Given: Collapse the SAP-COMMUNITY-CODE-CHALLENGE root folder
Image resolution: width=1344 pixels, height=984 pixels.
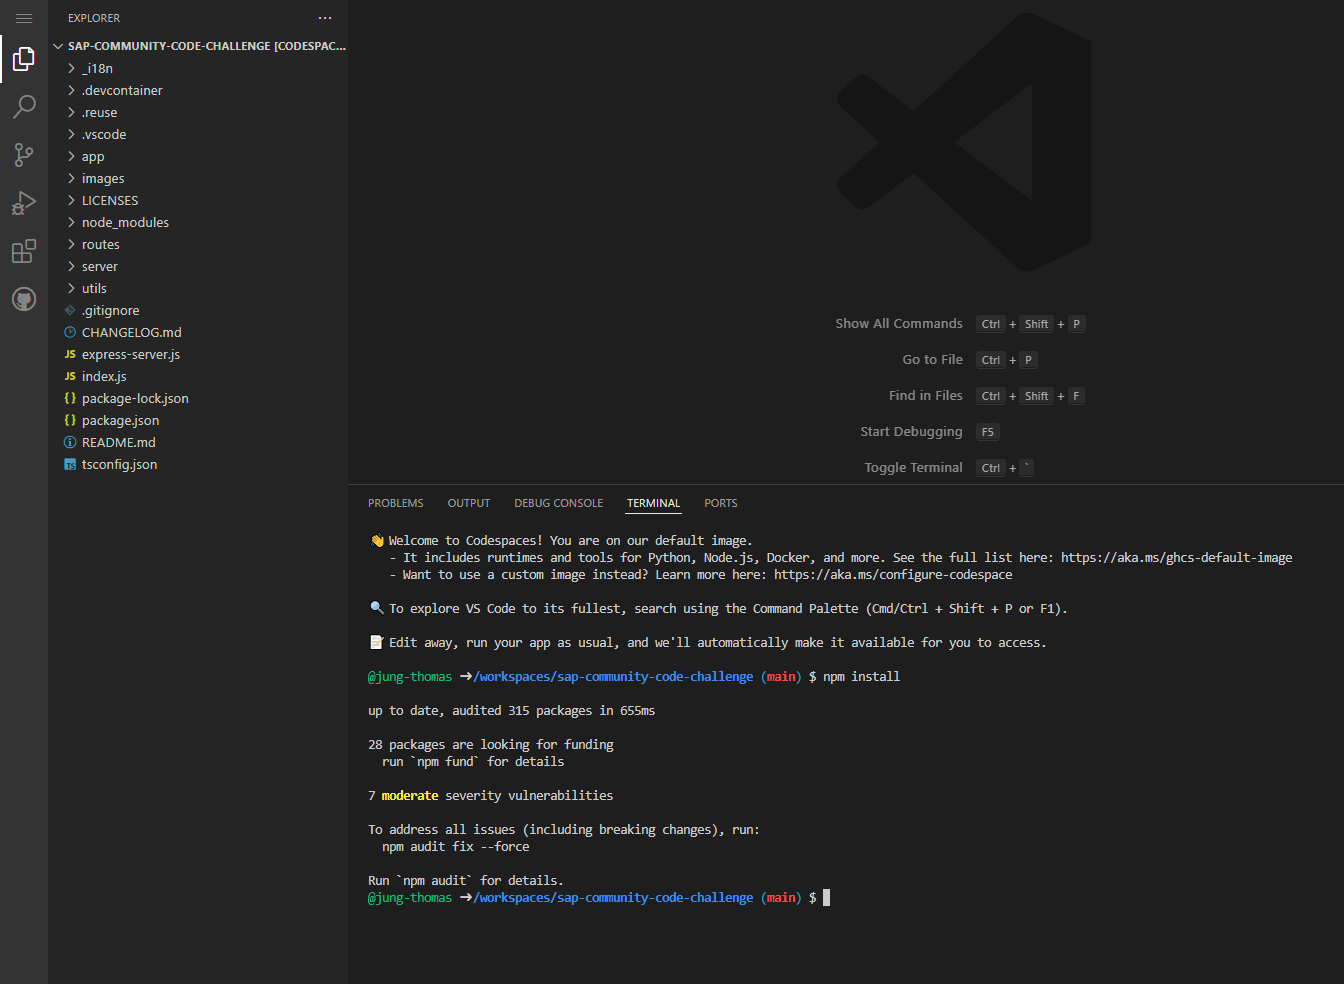Looking at the screenshot, I should point(58,46).
